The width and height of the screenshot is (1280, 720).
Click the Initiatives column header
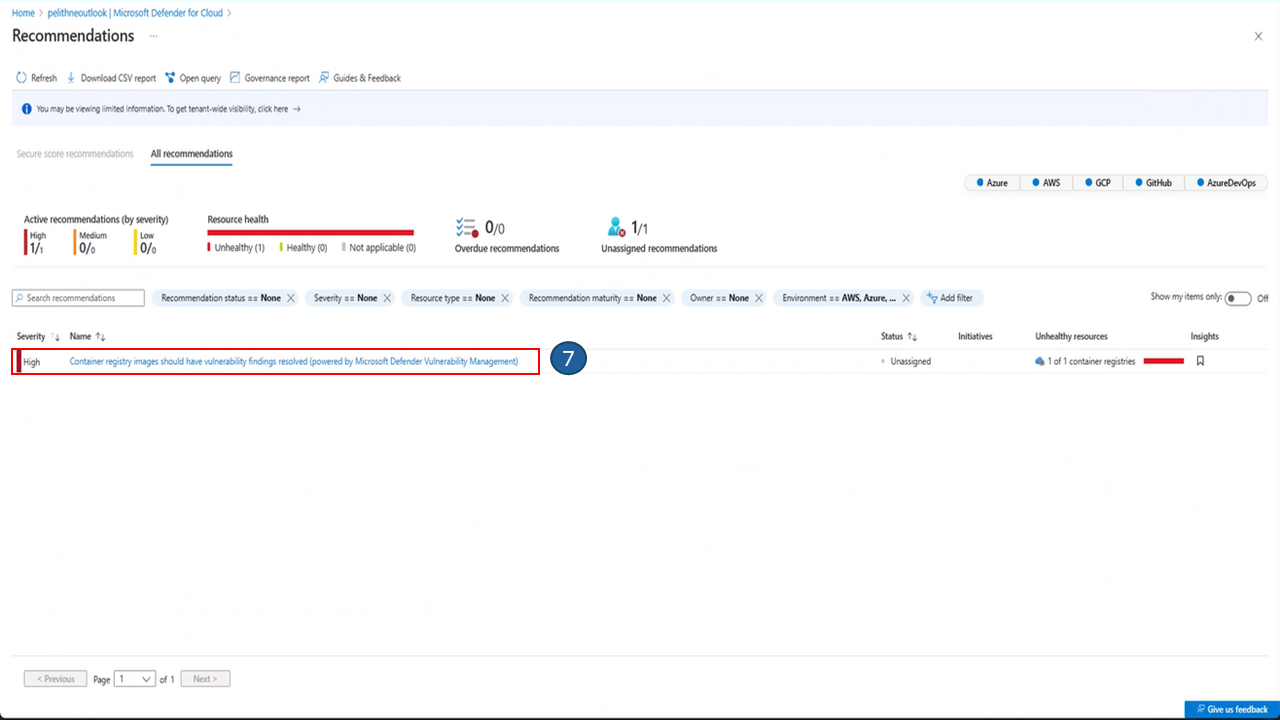click(975, 337)
